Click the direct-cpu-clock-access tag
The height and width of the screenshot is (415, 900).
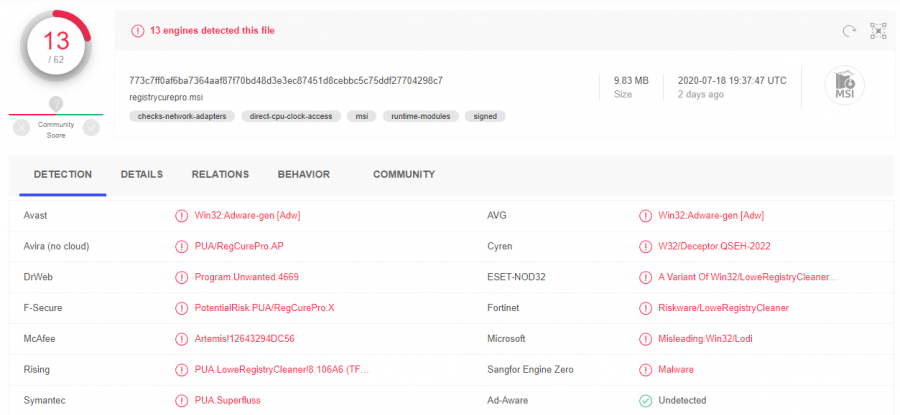coord(291,117)
